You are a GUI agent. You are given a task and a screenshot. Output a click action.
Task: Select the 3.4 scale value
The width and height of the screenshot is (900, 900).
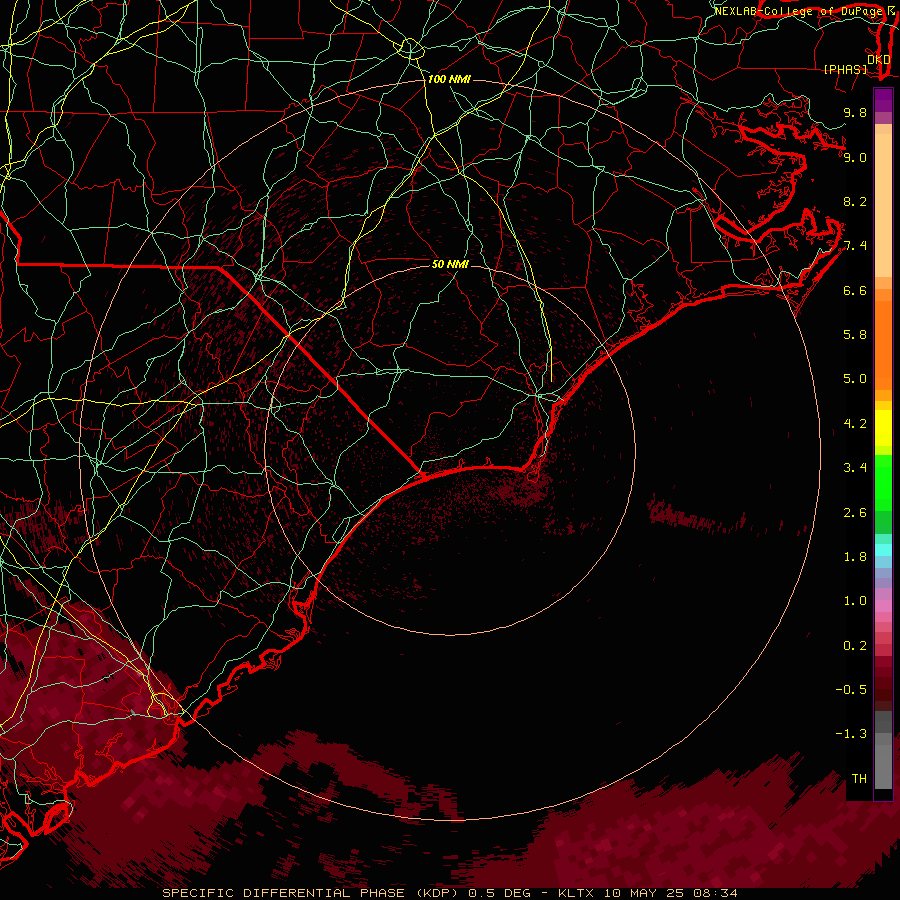[855, 468]
